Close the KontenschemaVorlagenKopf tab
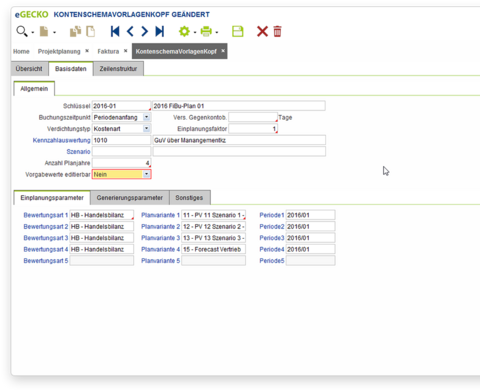This screenshot has height=391, width=480. pyautogui.click(x=223, y=51)
